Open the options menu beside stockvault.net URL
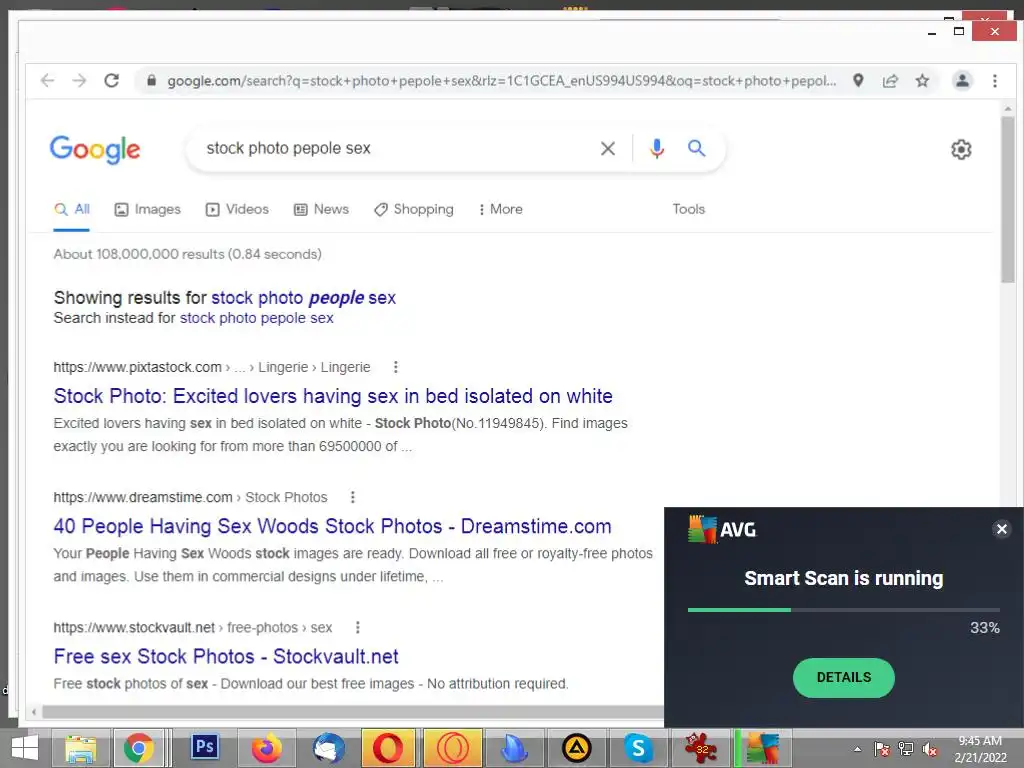This screenshot has width=1024, height=768. (357, 628)
